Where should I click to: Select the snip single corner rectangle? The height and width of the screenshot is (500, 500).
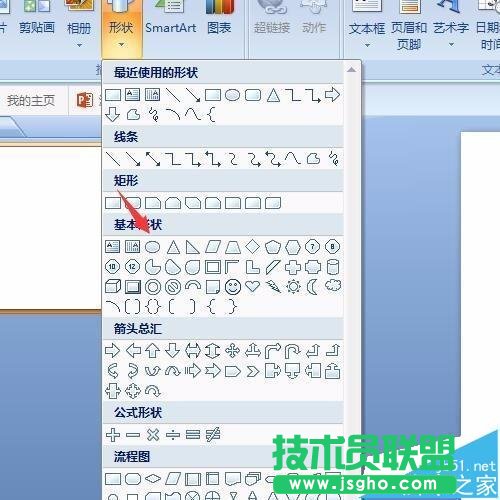(x=153, y=203)
